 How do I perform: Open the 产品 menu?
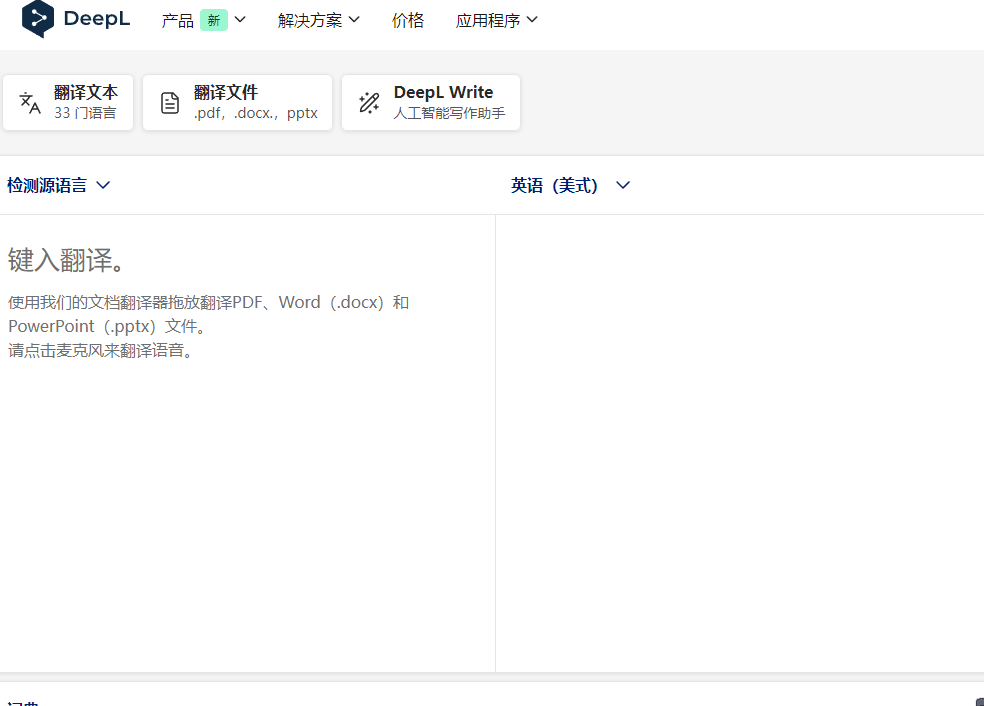(x=203, y=20)
